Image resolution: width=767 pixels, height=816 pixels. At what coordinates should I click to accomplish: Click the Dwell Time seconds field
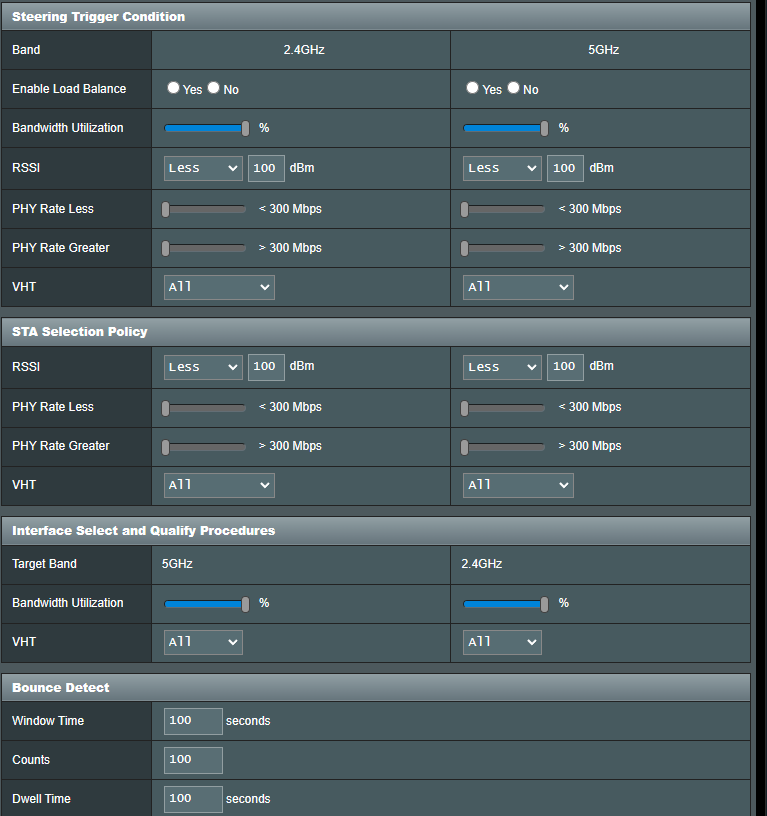click(193, 799)
